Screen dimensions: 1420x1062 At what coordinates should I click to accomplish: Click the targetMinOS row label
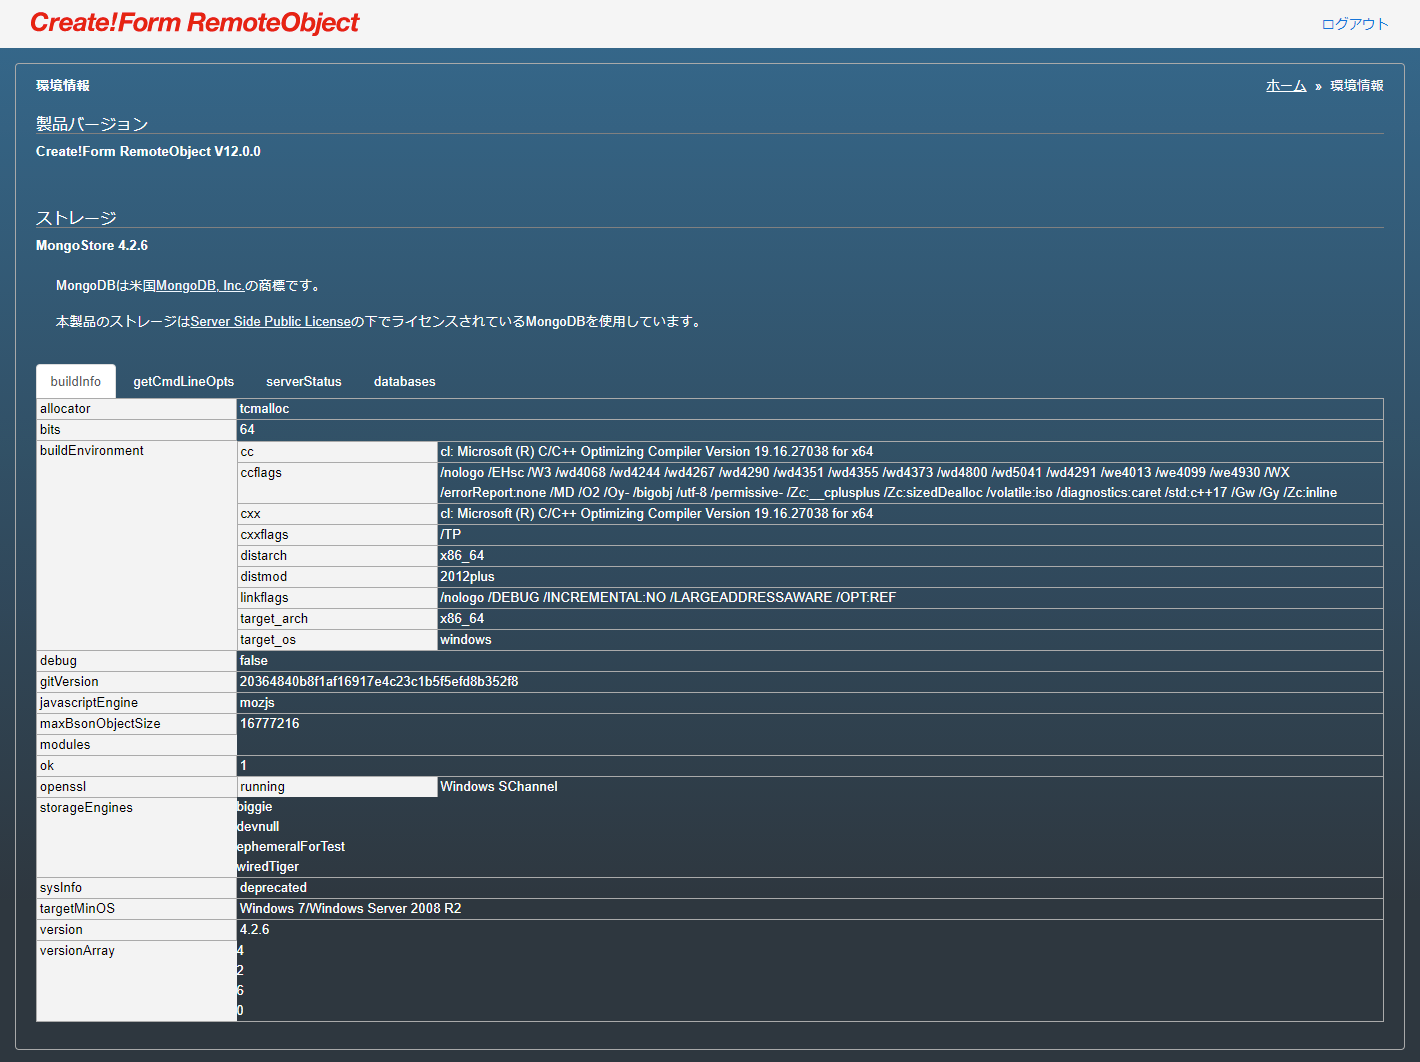tap(137, 909)
